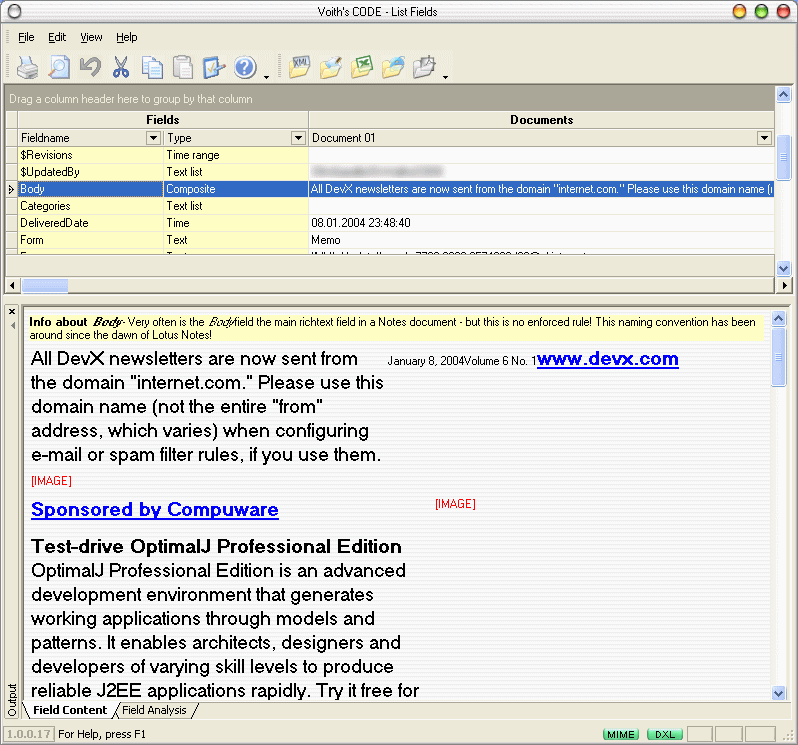Viewport: 798px width, 745px height.
Task: Click the Export to XML folder icon
Action: pyautogui.click(x=300, y=67)
